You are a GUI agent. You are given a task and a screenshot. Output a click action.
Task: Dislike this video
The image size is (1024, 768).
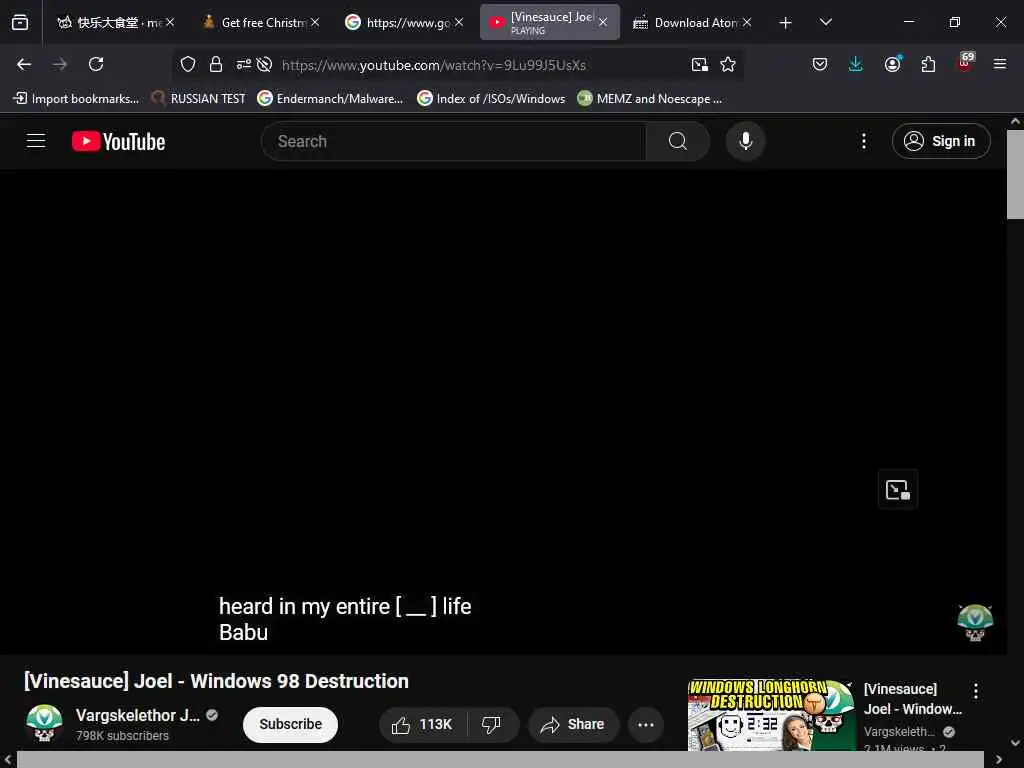coord(491,724)
